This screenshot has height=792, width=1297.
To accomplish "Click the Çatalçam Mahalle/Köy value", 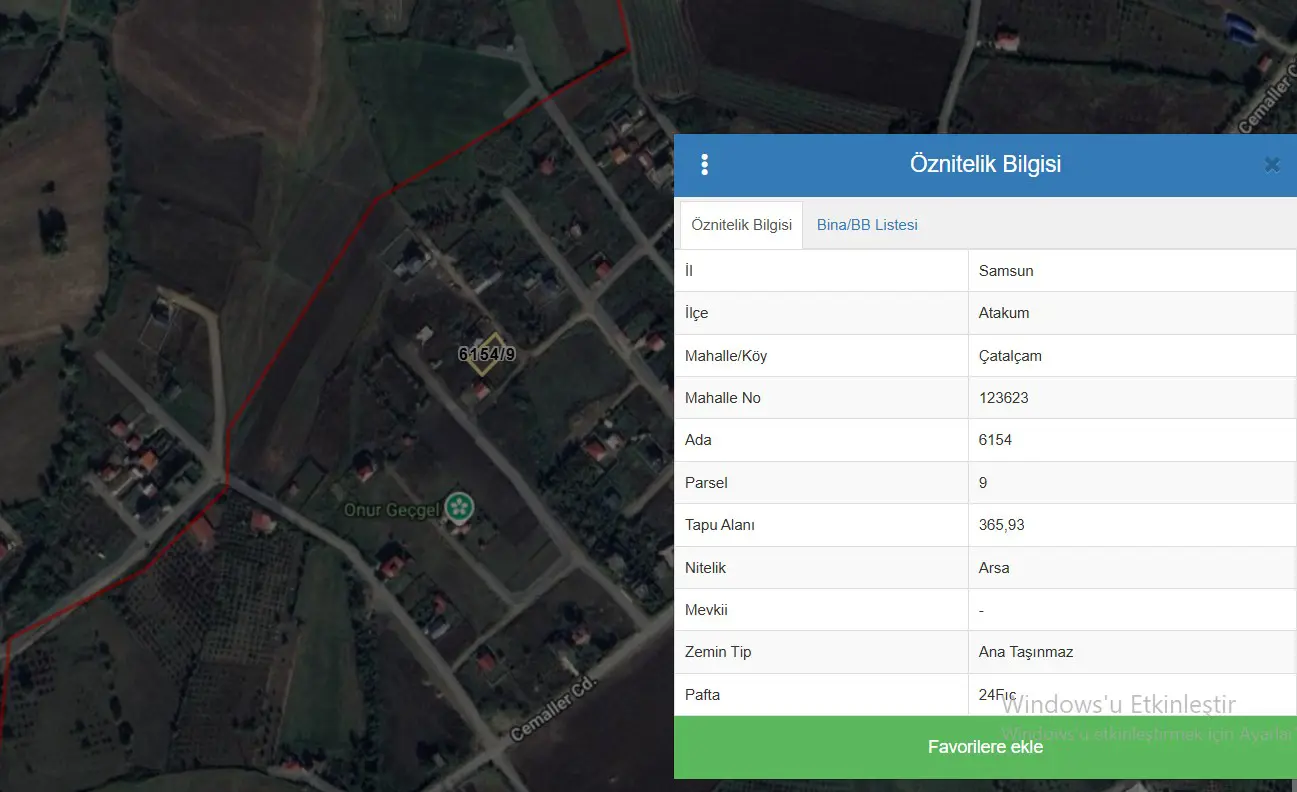I will coord(1010,356).
